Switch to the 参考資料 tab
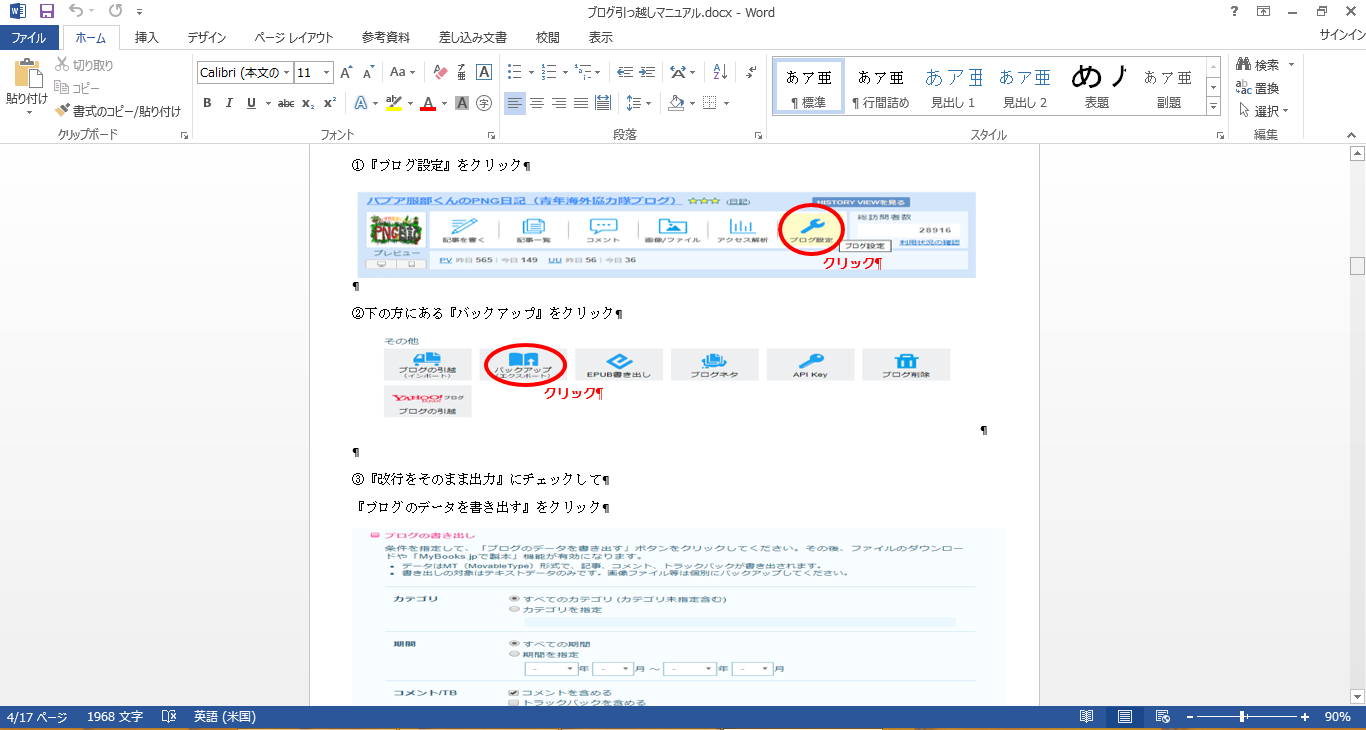The height and width of the screenshot is (730, 1366). click(x=386, y=38)
